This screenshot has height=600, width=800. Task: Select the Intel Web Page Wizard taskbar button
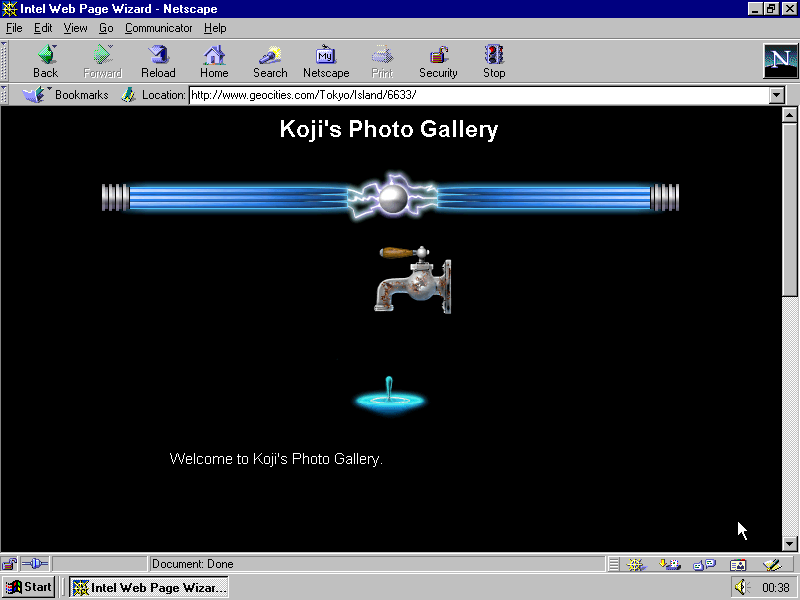(x=149, y=587)
